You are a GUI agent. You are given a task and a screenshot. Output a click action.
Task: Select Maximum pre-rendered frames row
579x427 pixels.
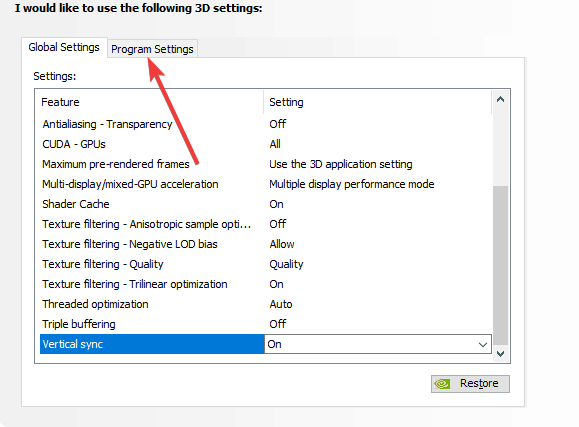266,164
